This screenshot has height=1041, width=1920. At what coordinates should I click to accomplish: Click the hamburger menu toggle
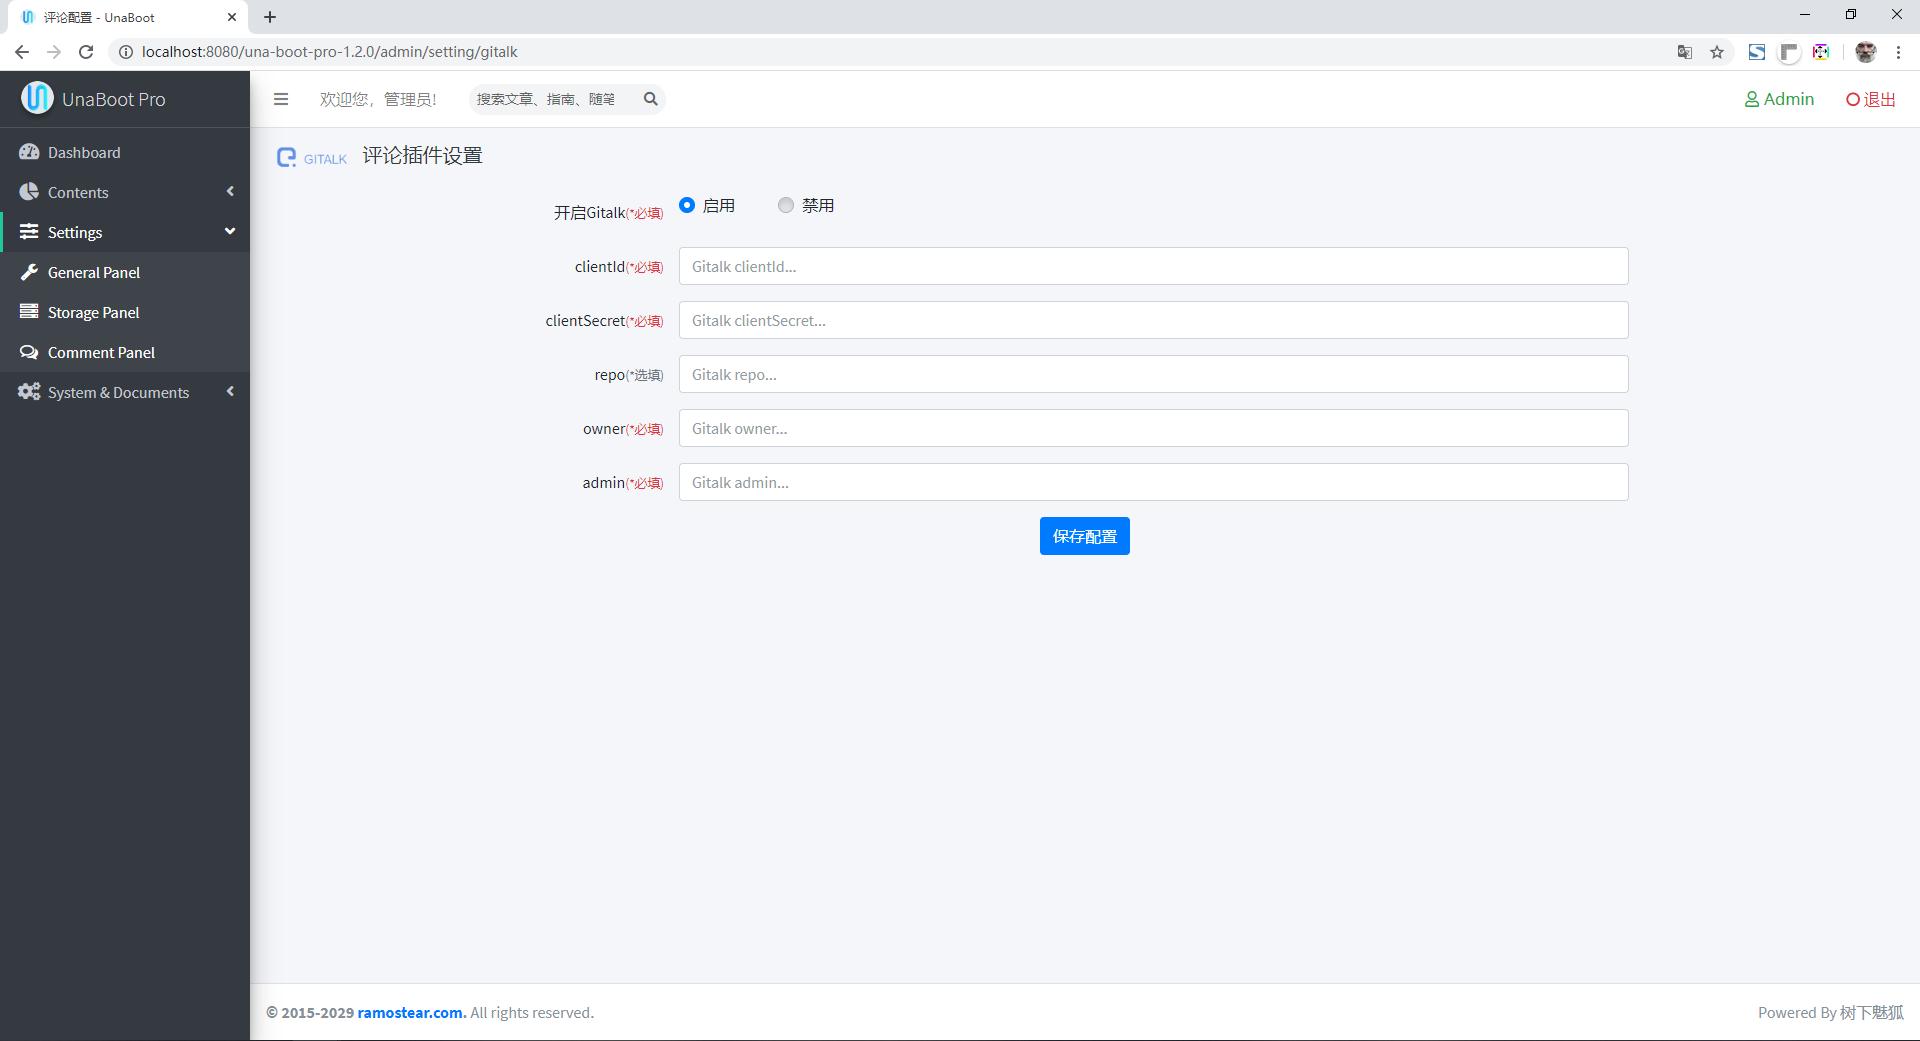(x=281, y=99)
